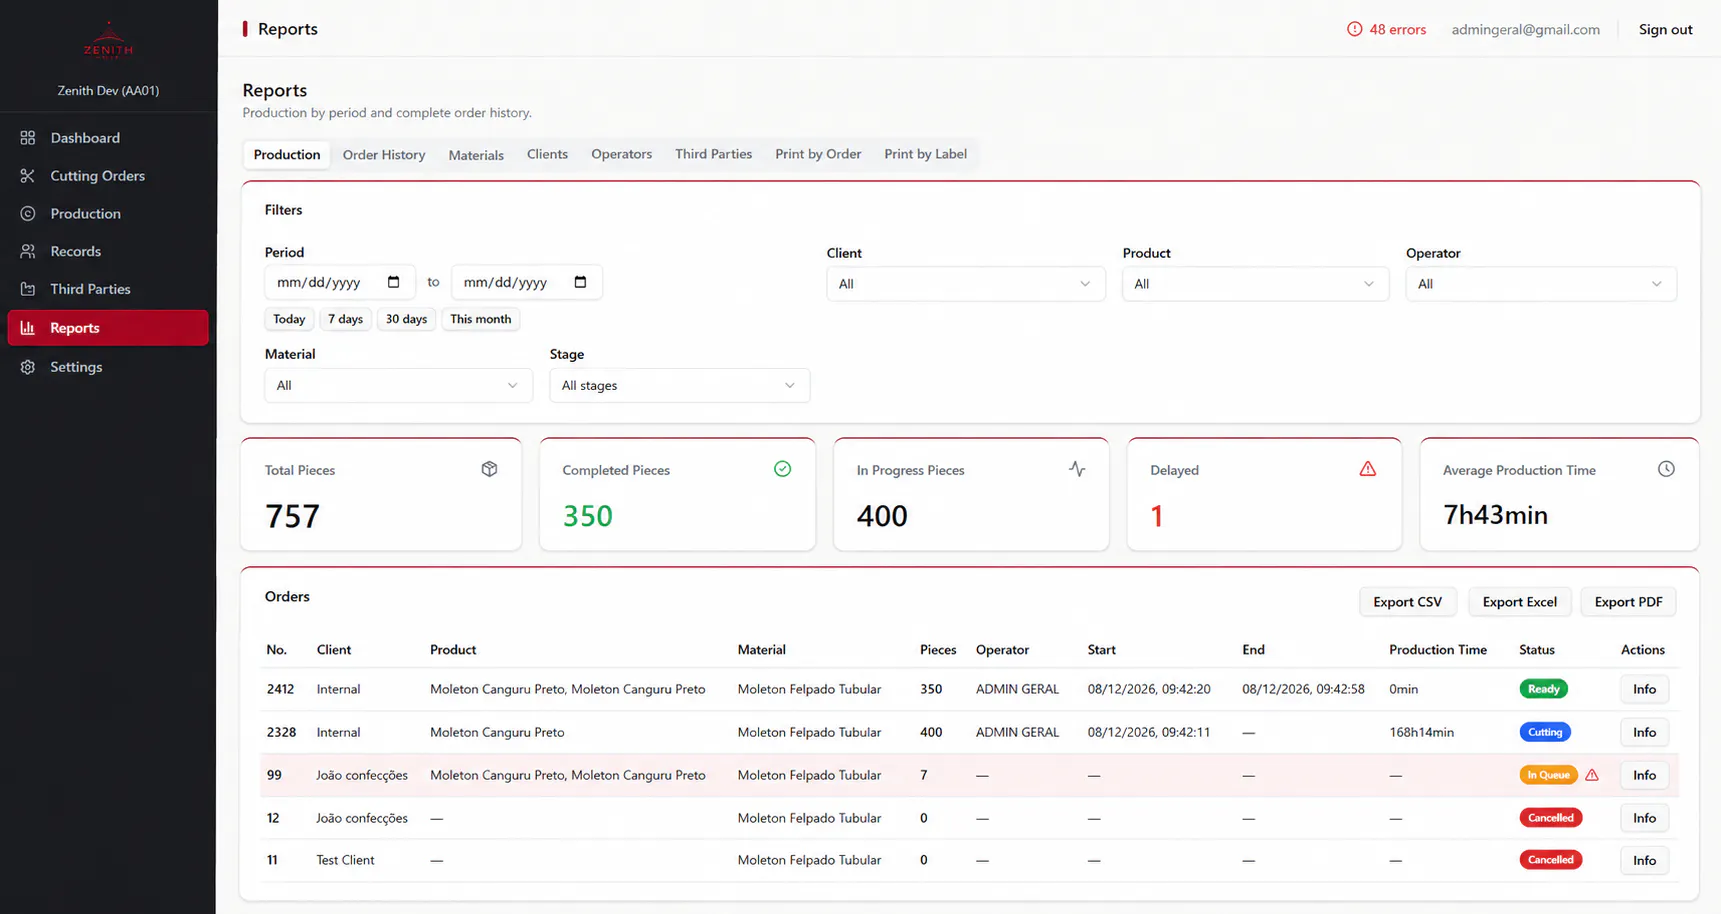The width and height of the screenshot is (1721, 914).
Task: Switch to the Print by Order tab
Action: coord(818,154)
